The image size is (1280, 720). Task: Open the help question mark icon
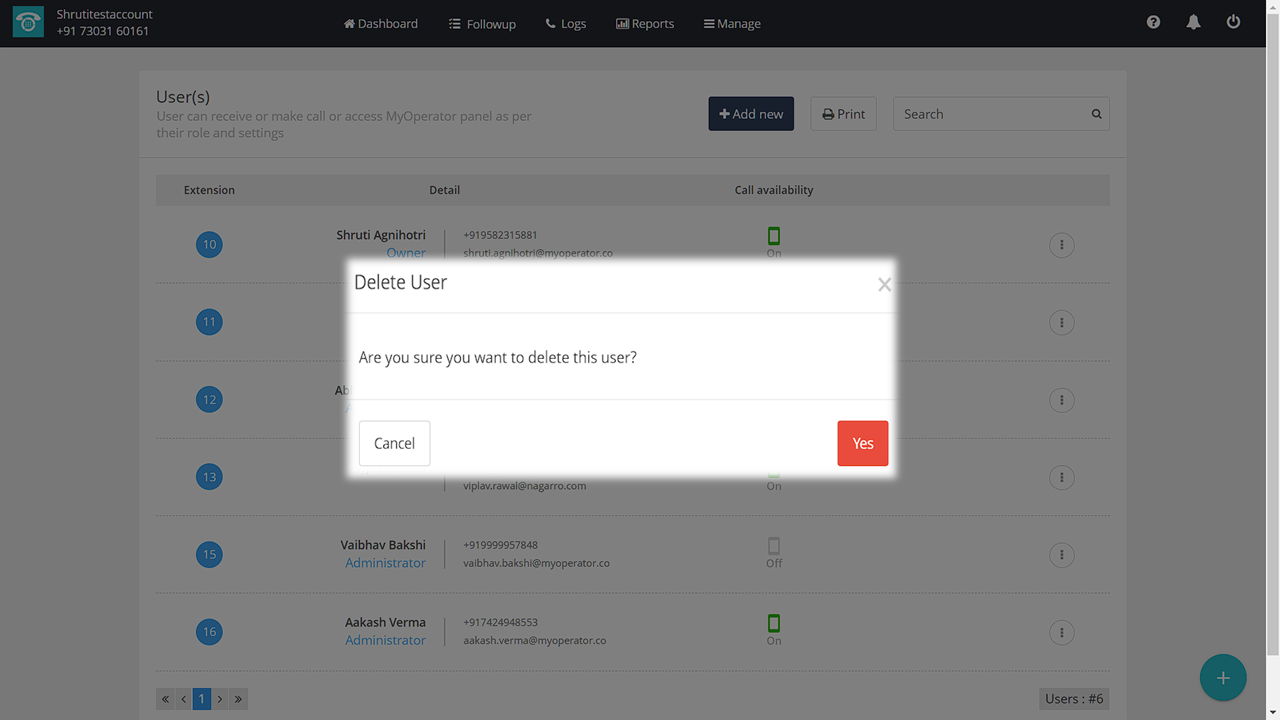tap(1153, 22)
